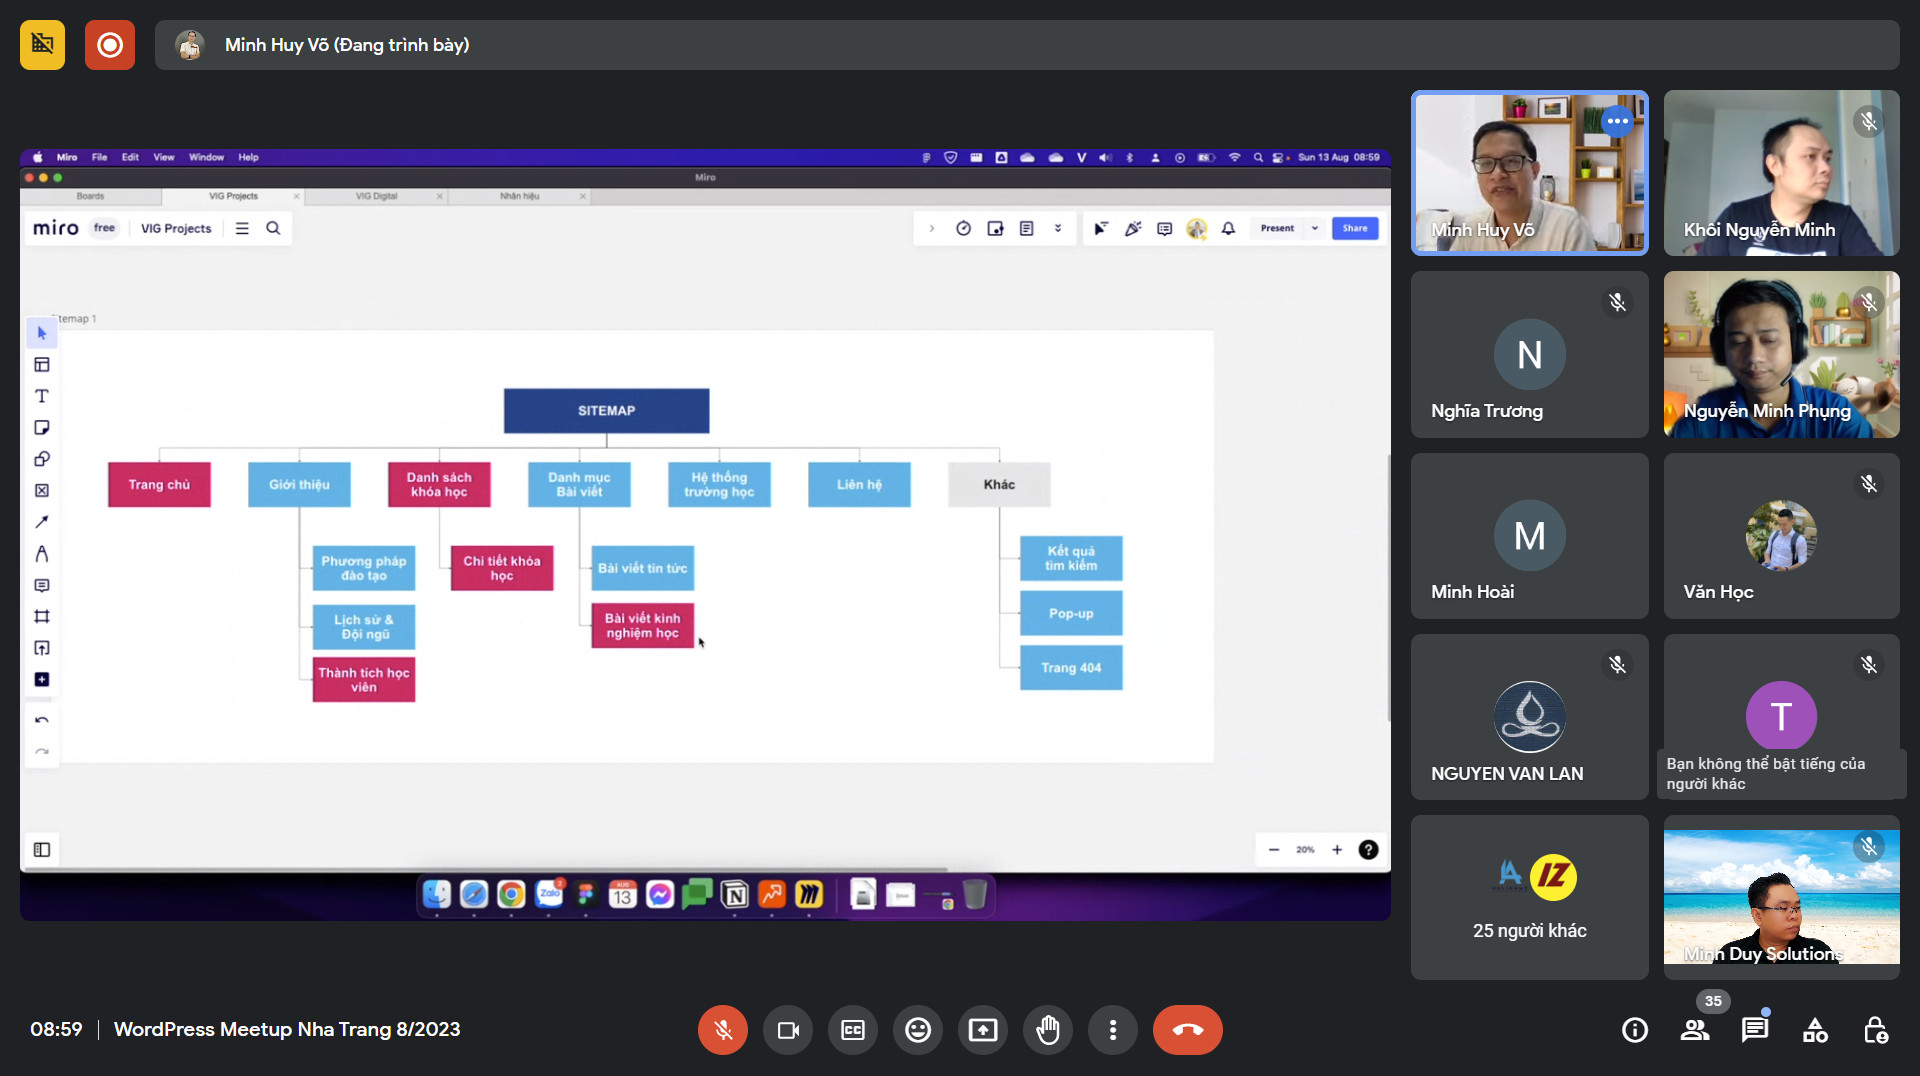Show the participants list
Image resolution: width=1920 pixels, height=1076 pixels.
(x=1695, y=1030)
